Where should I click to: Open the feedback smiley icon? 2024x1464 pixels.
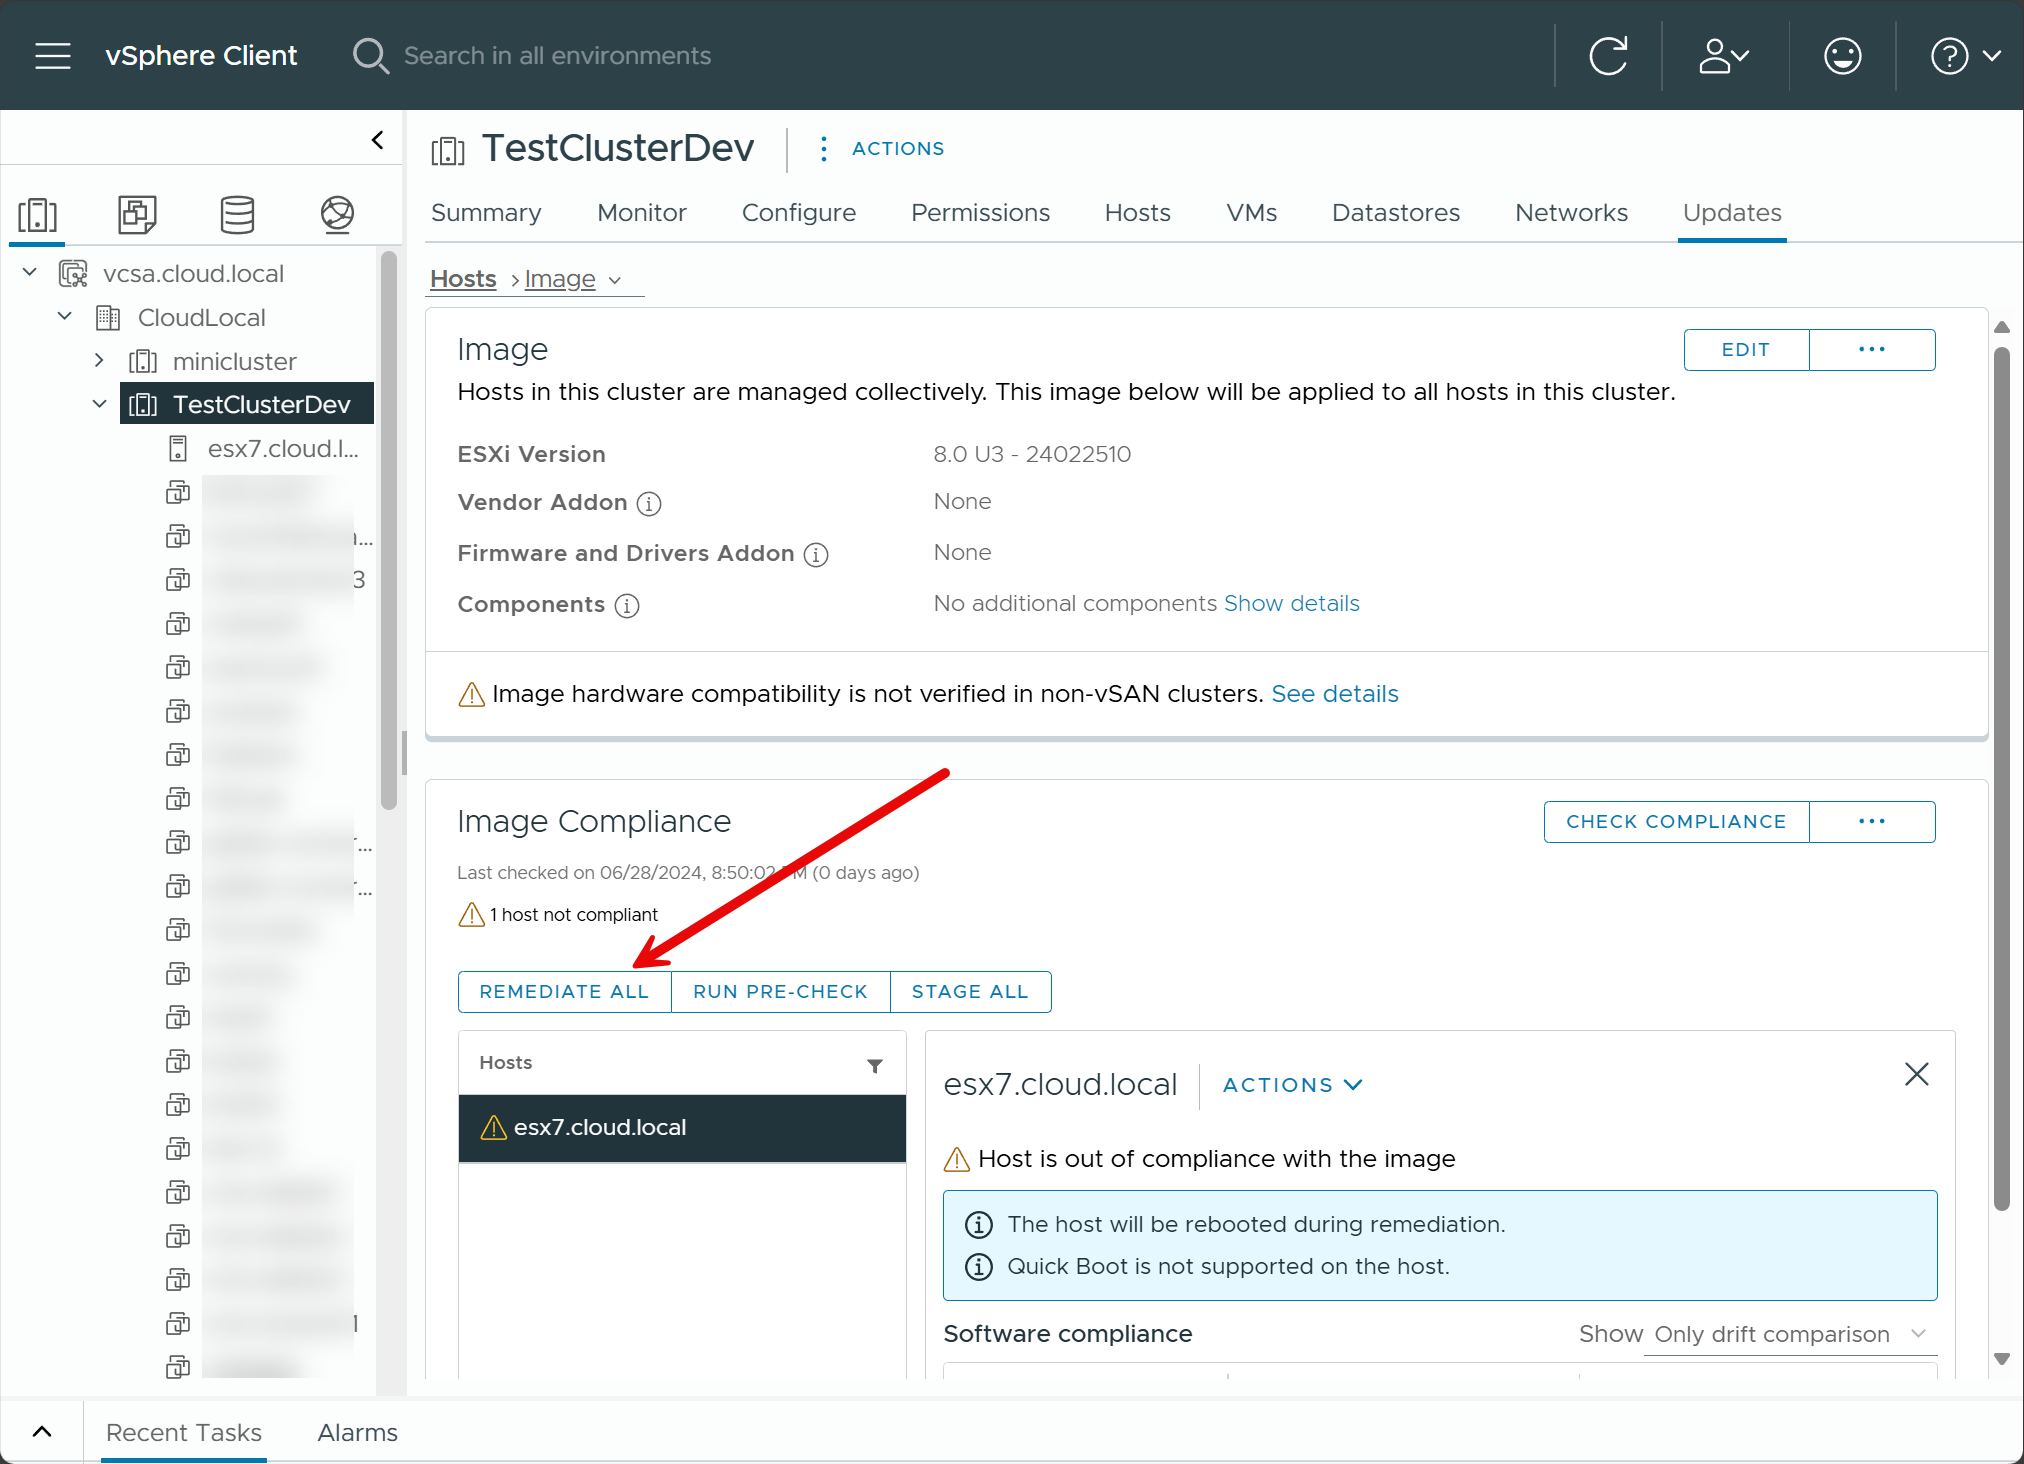pyautogui.click(x=1842, y=55)
